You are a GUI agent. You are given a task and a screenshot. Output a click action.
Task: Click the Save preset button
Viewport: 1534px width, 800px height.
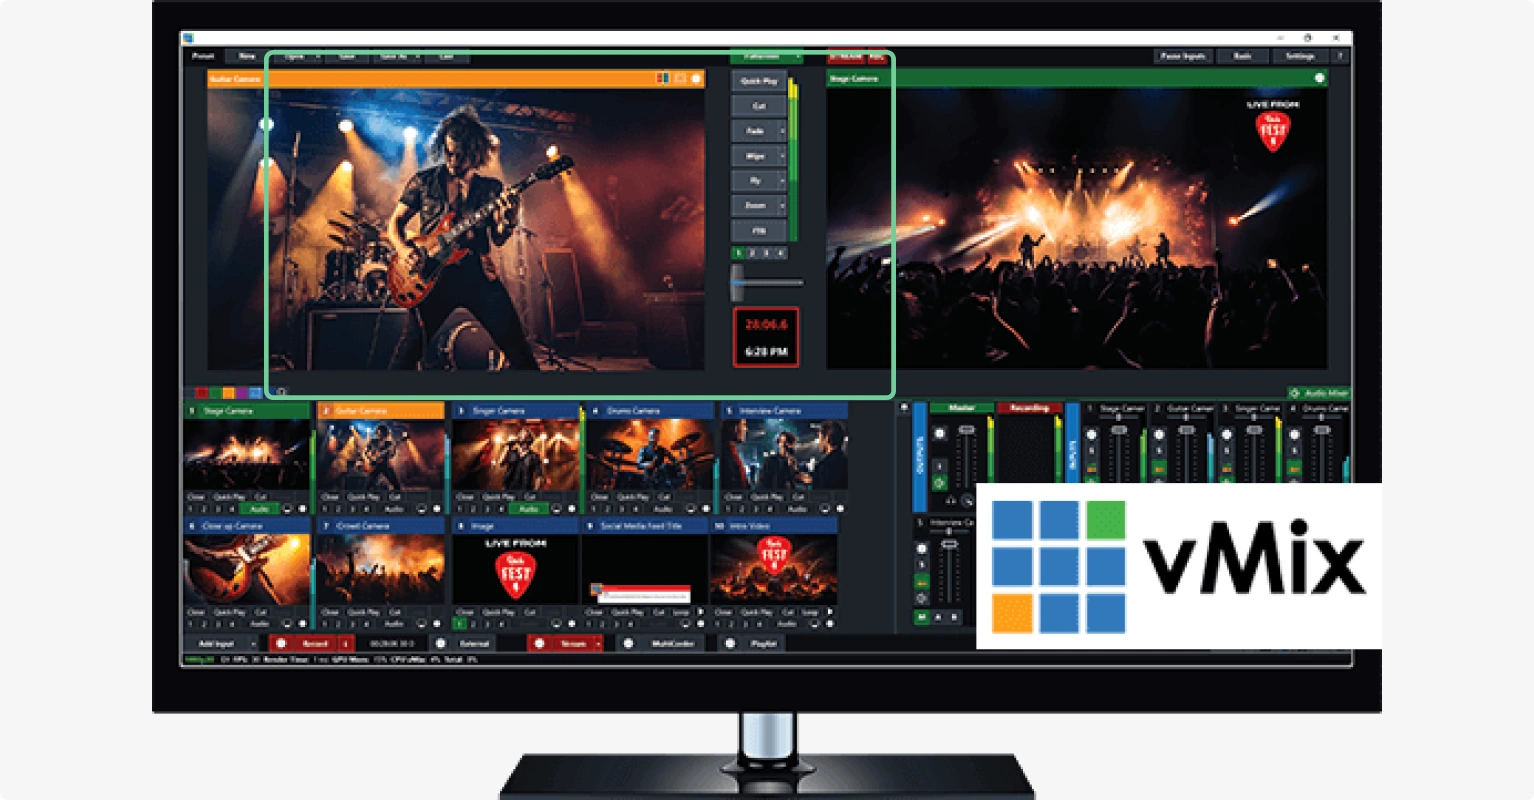tap(347, 56)
